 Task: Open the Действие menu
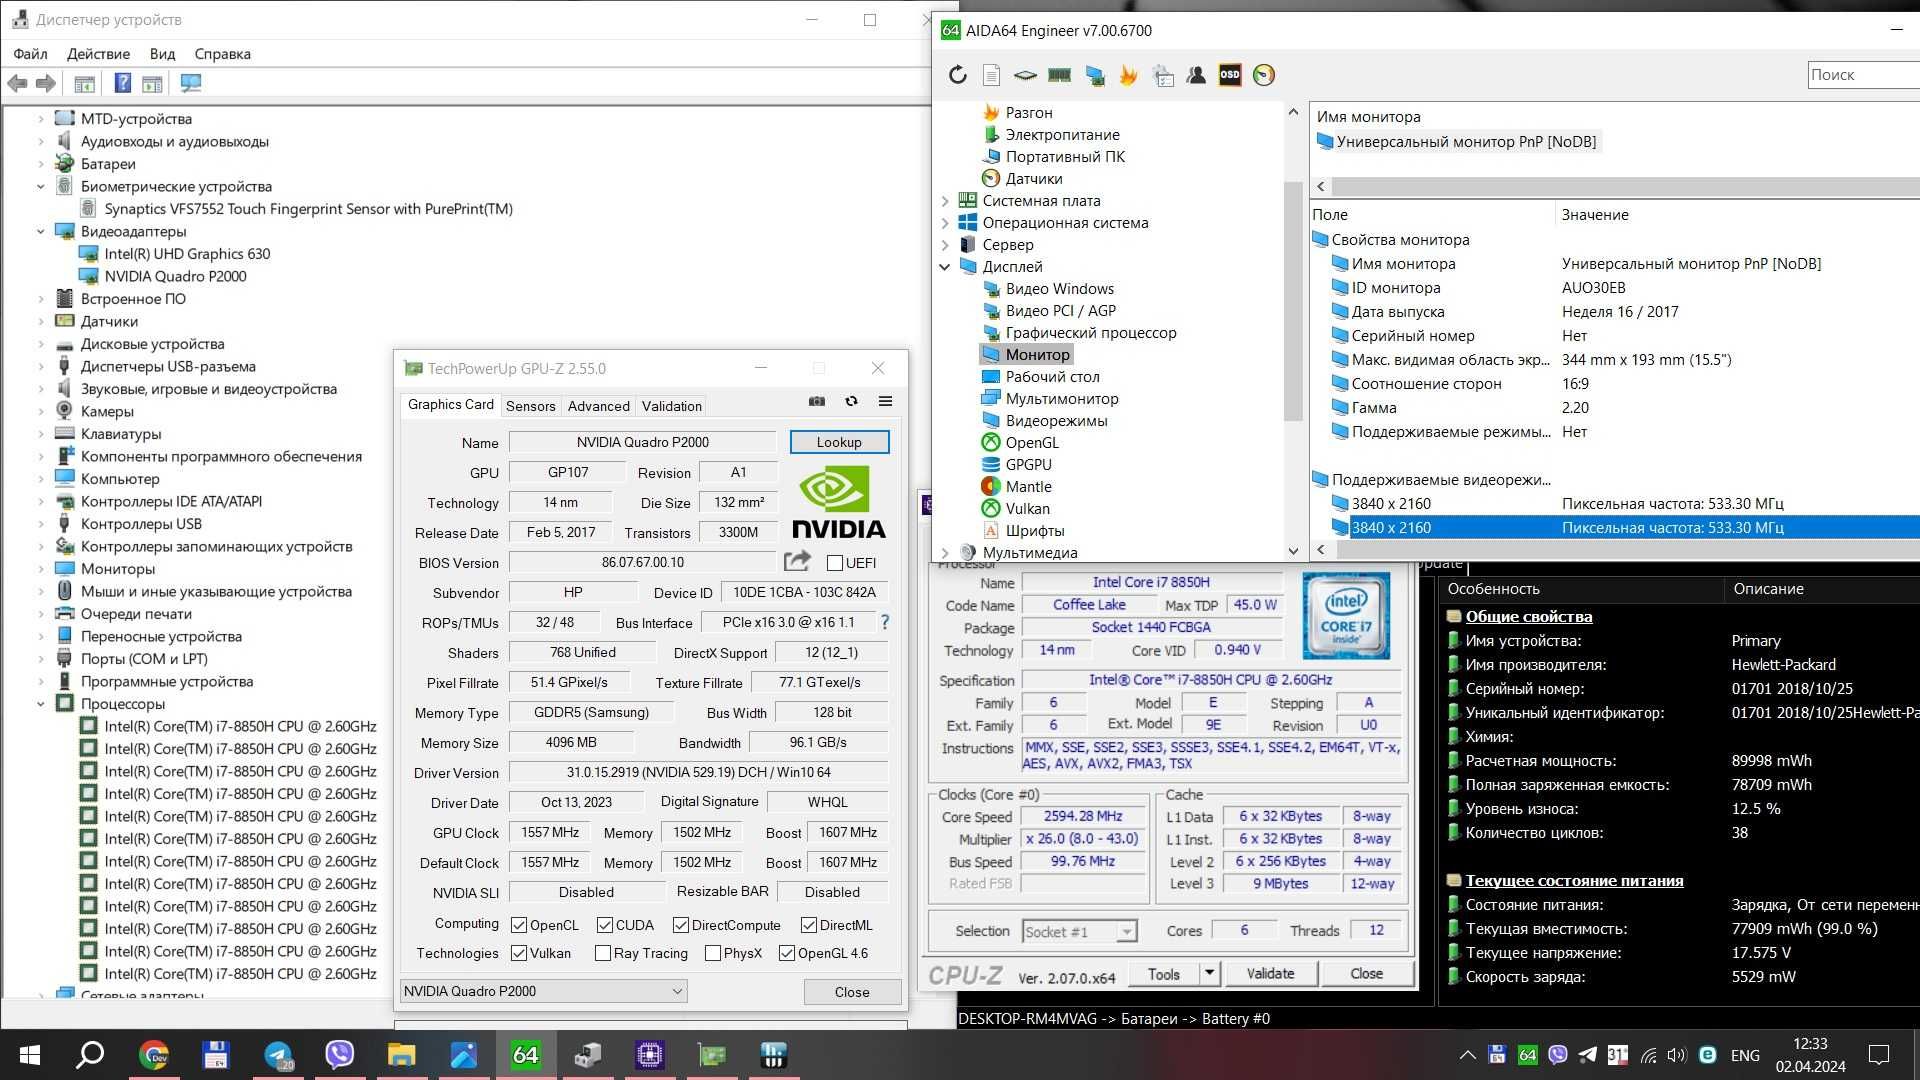[98, 54]
